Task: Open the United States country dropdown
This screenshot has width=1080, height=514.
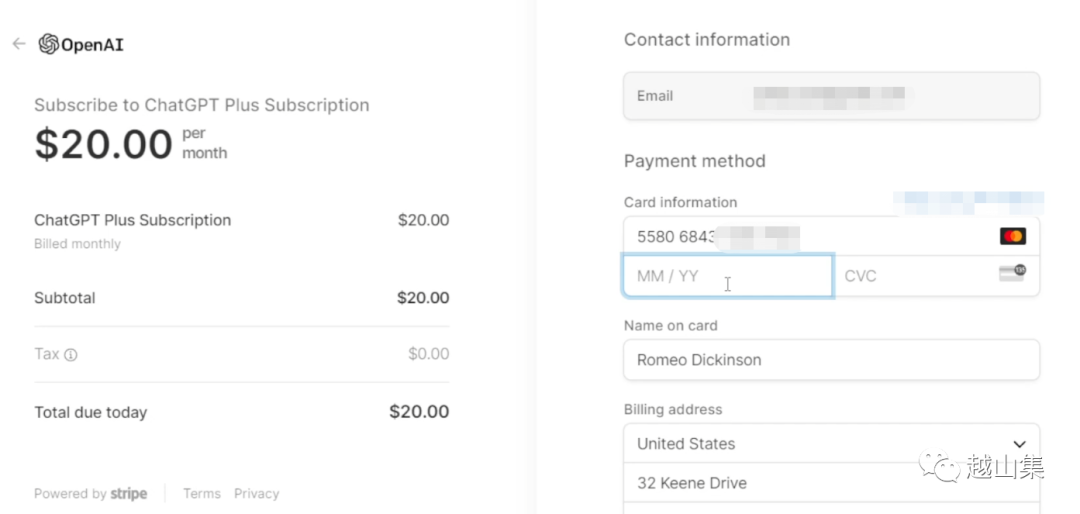Action: click(830, 444)
